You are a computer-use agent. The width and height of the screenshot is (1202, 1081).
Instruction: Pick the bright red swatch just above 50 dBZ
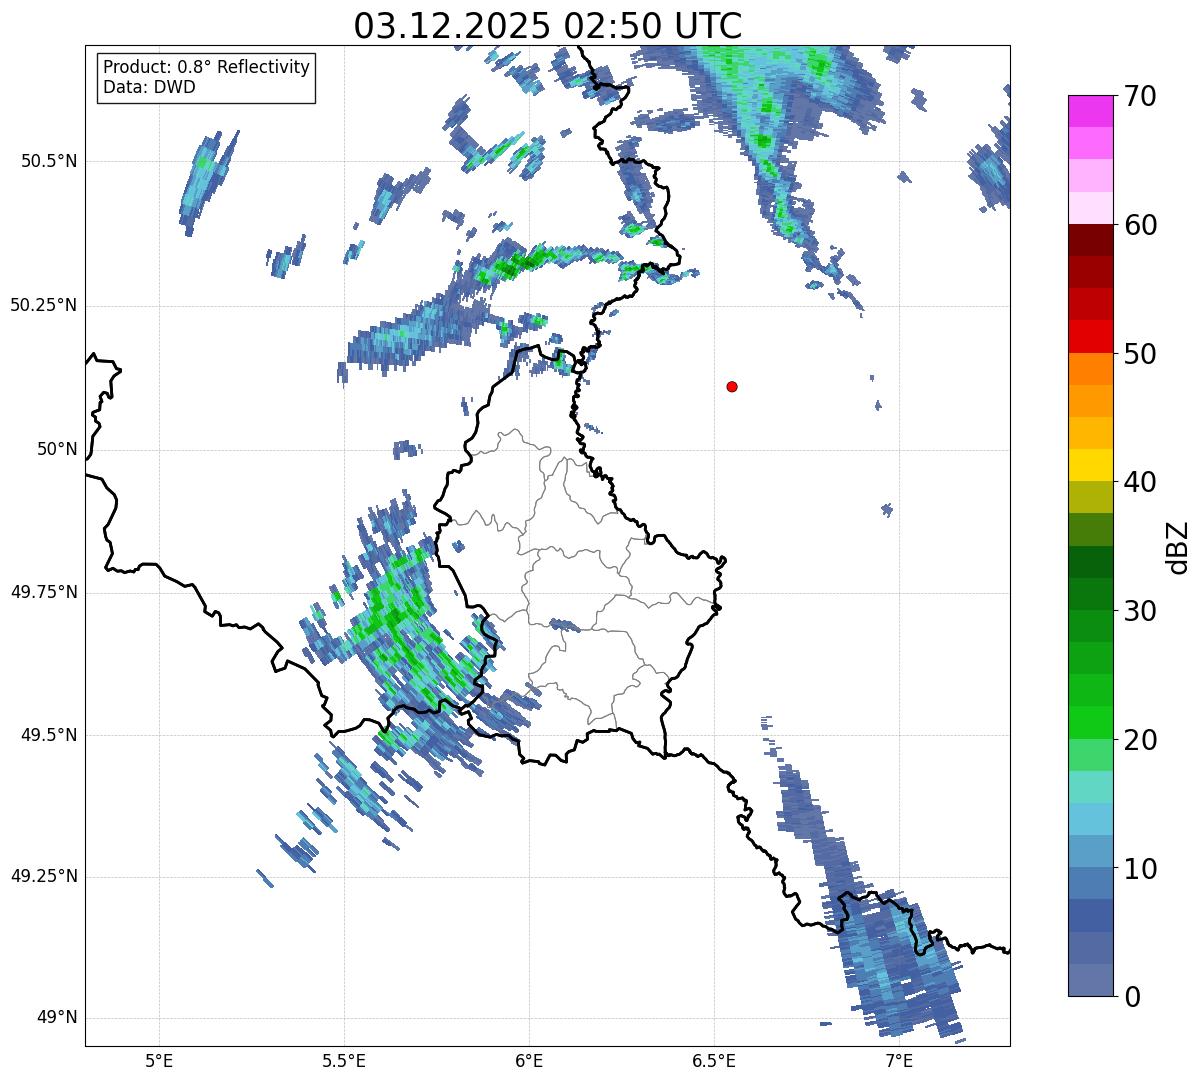point(1091,337)
